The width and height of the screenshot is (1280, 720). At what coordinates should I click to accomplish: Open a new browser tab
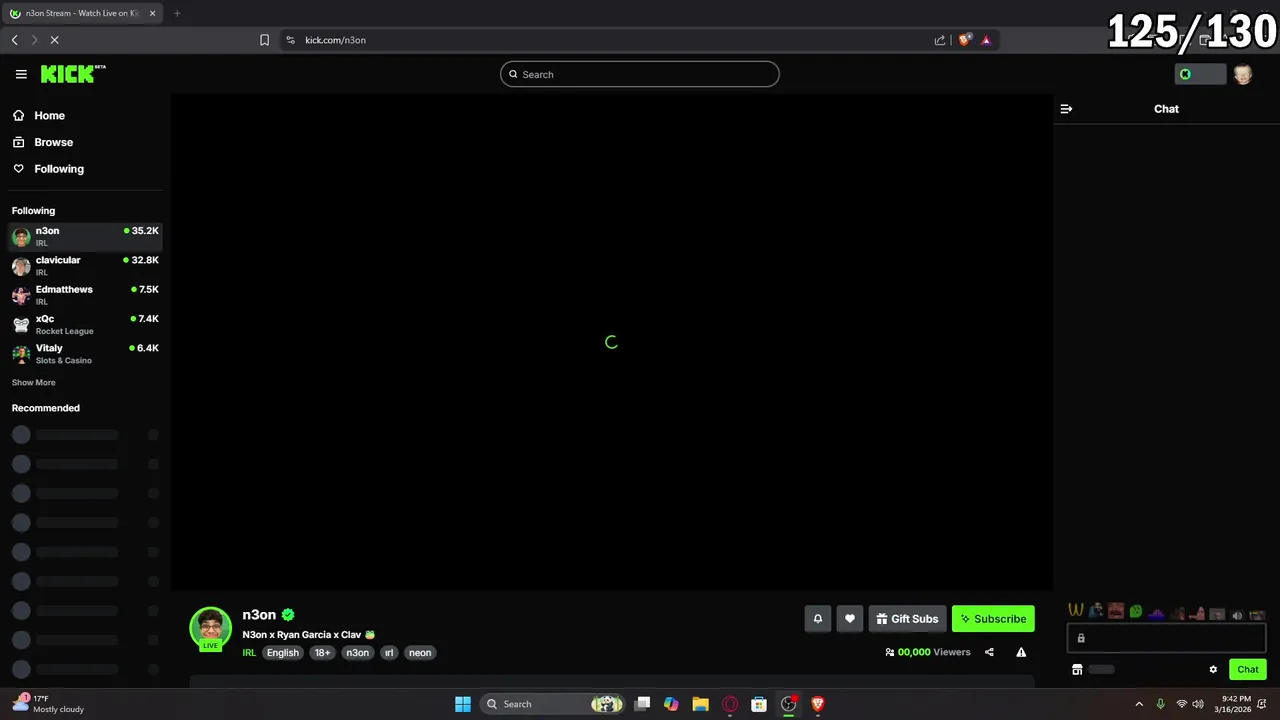177,13
